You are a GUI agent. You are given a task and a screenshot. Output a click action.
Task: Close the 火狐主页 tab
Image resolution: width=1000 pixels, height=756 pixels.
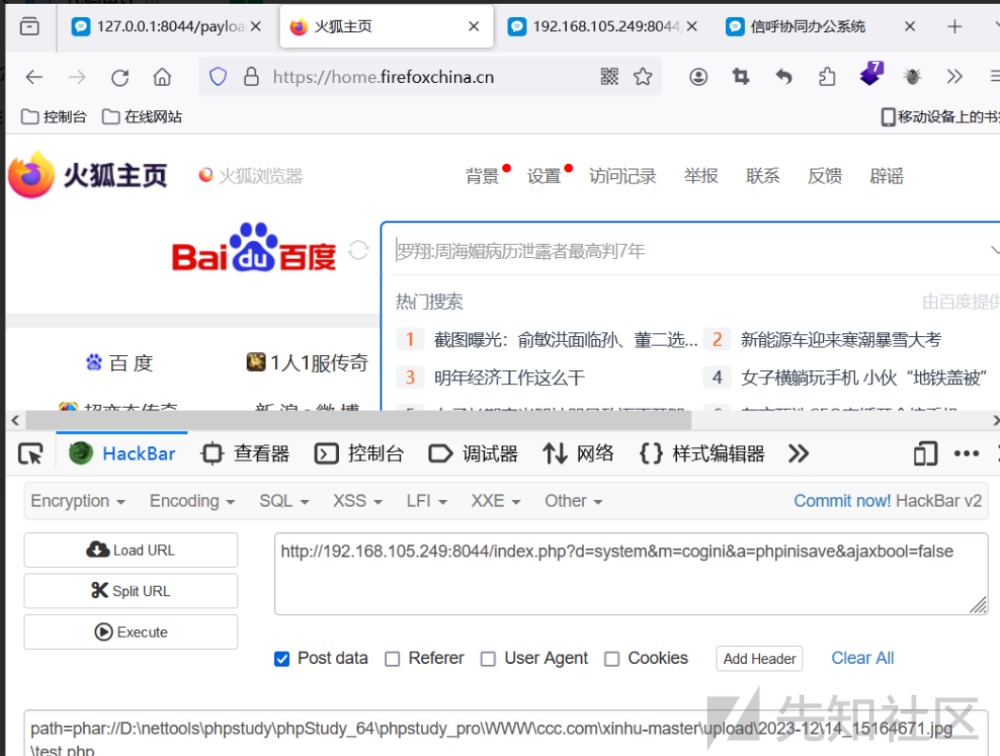[x=474, y=26]
